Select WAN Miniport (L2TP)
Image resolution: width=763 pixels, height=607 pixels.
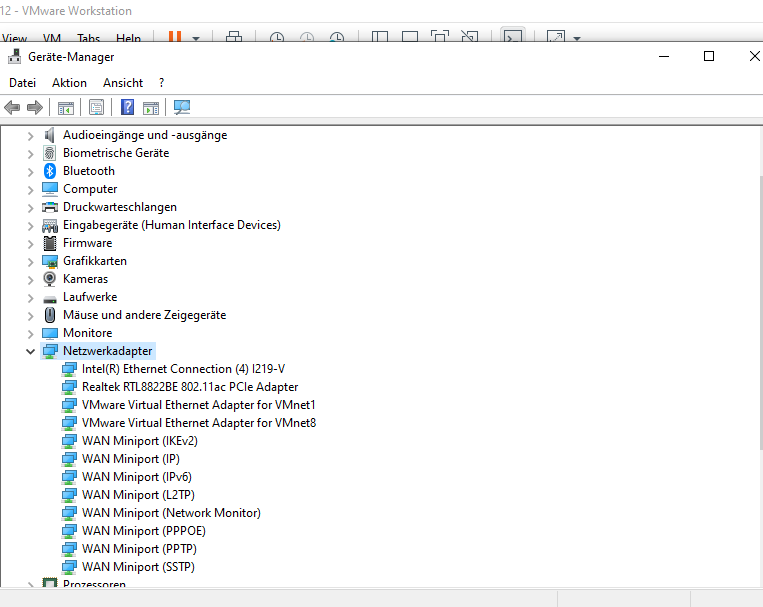point(138,495)
